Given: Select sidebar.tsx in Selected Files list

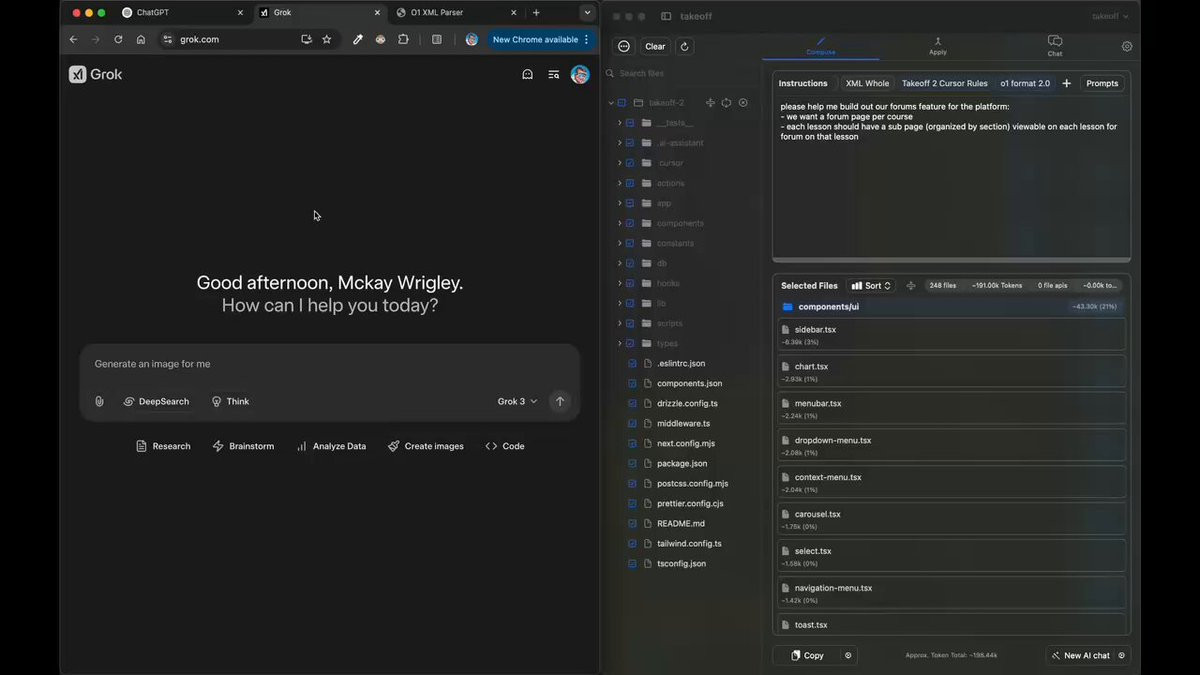Looking at the screenshot, I should pyautogui.click(x=951, y=334).
